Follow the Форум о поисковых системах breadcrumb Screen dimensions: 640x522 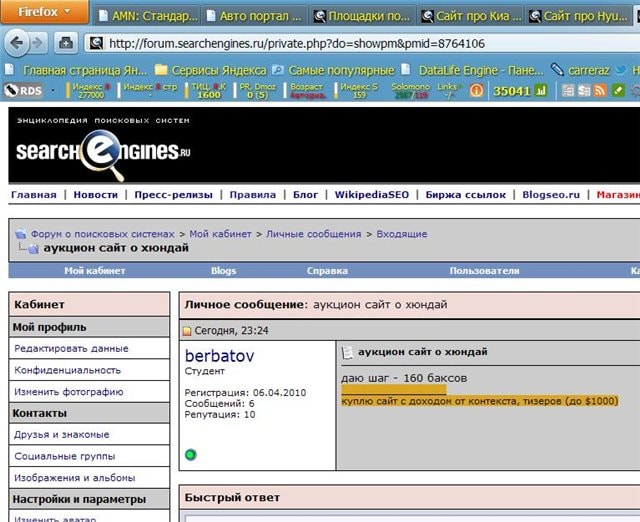coord(103,234)
